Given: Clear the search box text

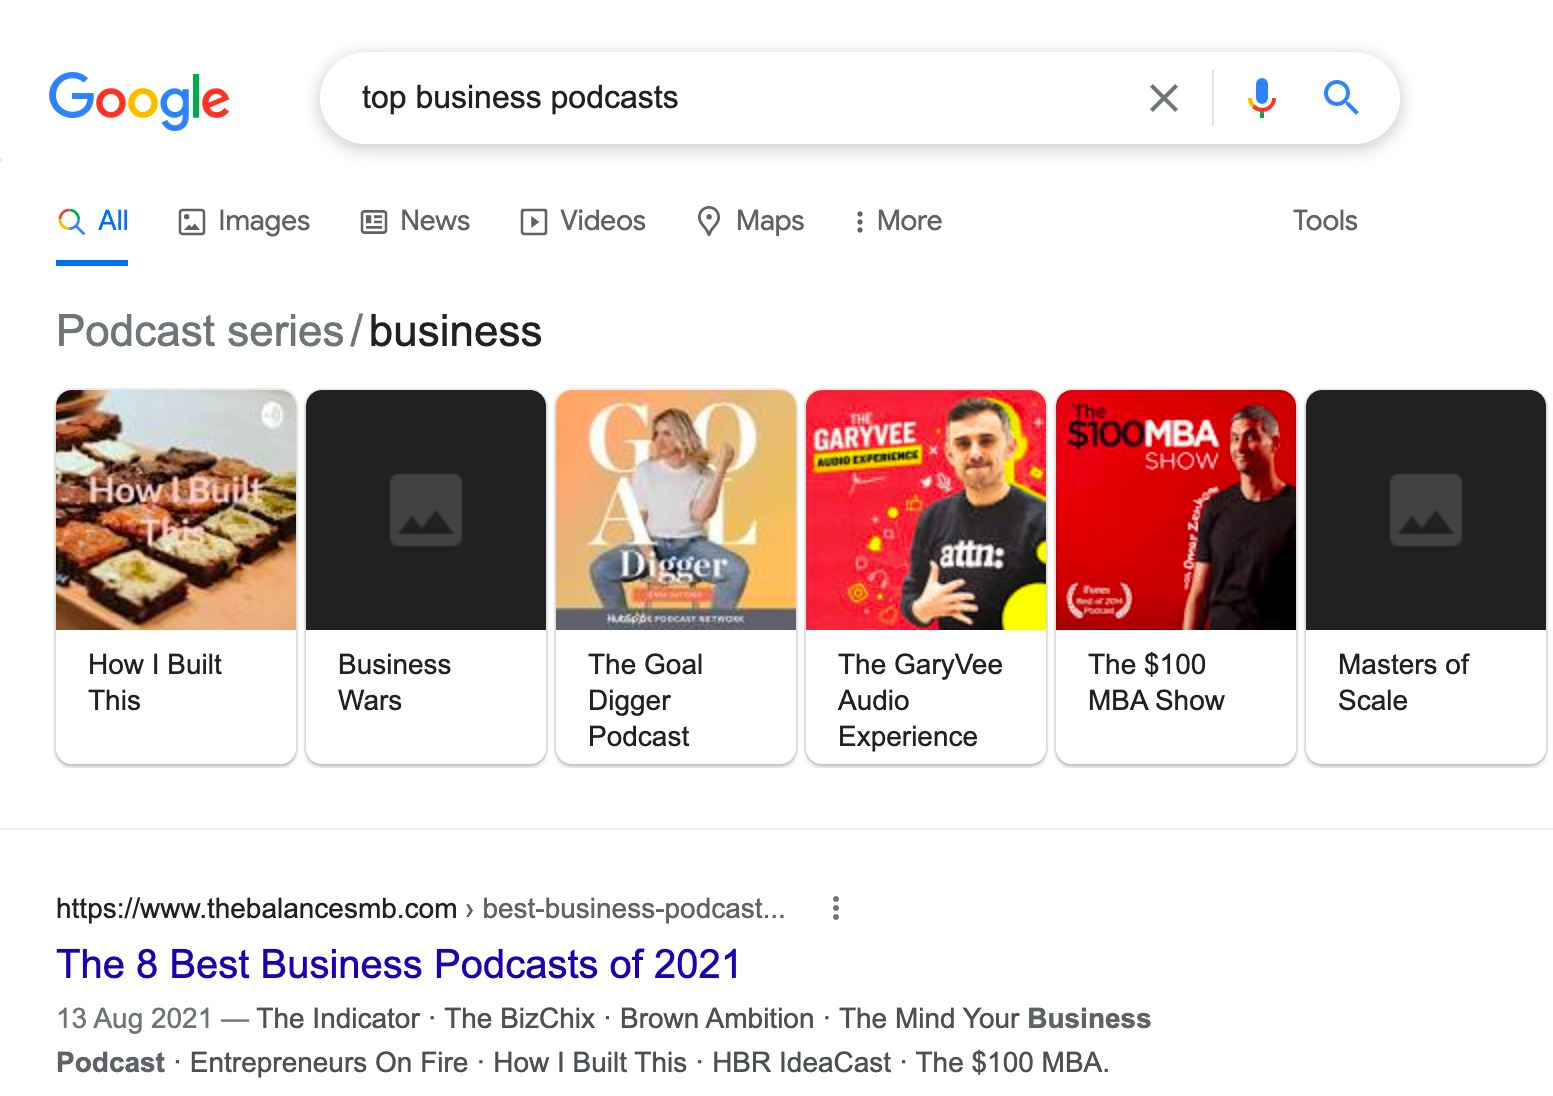Looking at the screenshot, I should tap(1163, 98).
